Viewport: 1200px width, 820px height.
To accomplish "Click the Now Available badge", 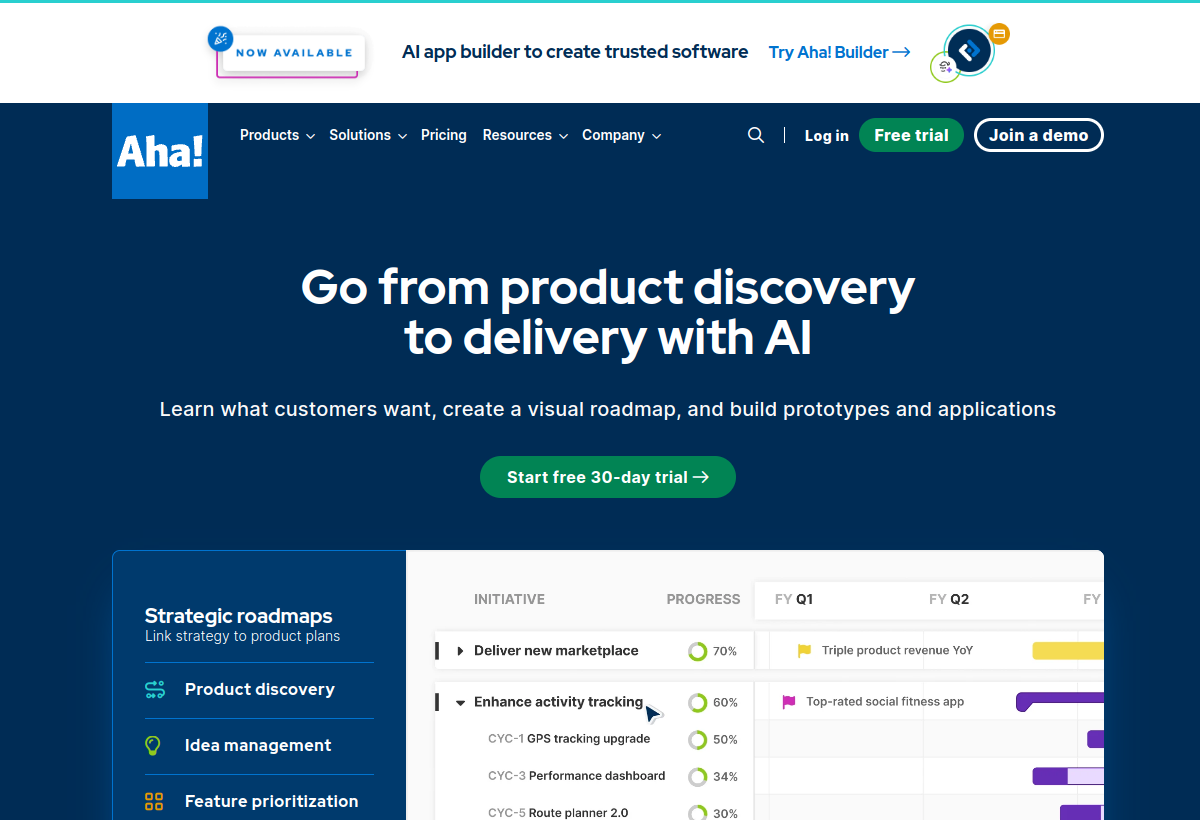I will tap(287, 52).
